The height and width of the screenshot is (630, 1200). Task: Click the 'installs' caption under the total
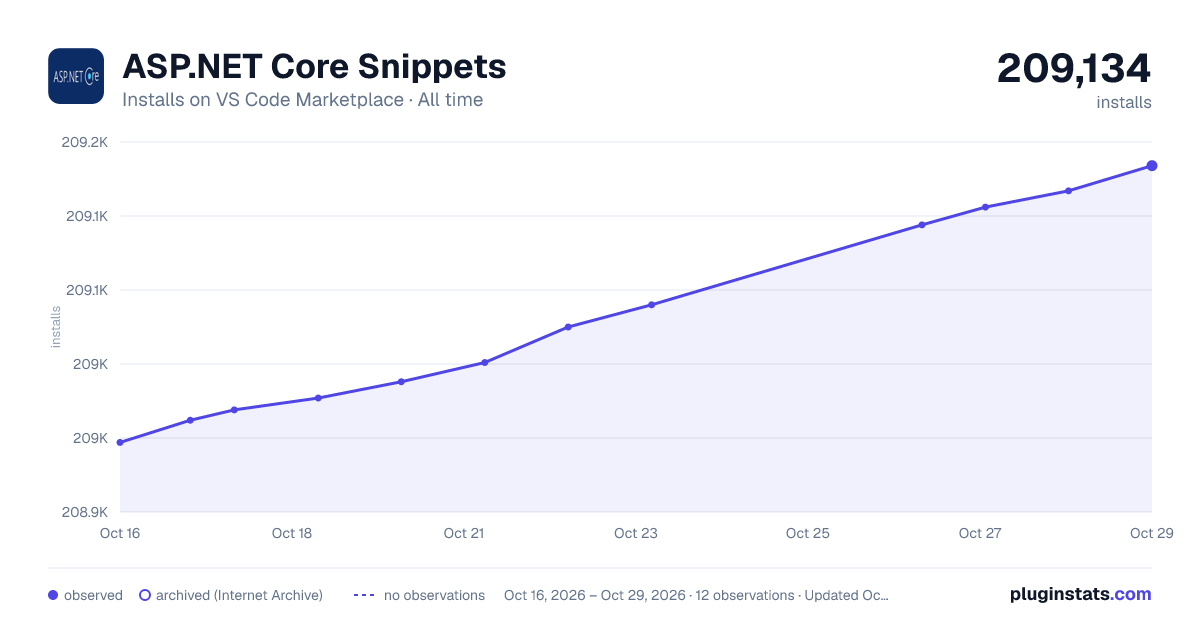[1124, 102]
